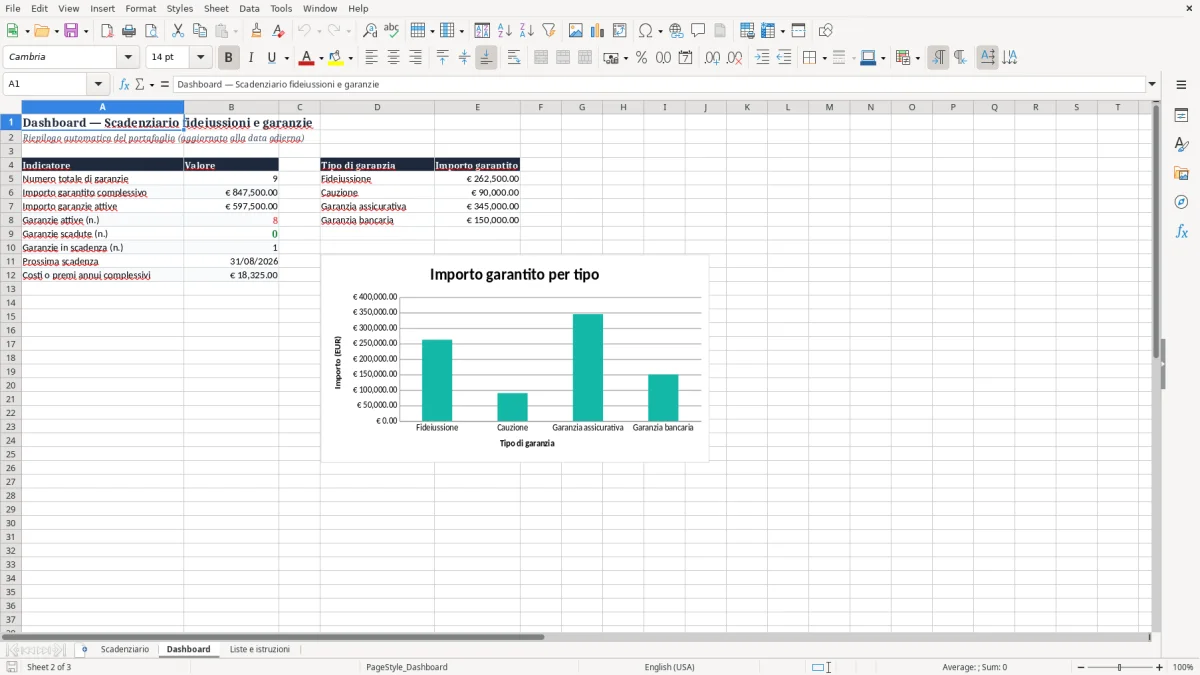This screenshot has height=675, width=1200.
Task: Open the sidebar Gallery
Action: pos(1181,173)
